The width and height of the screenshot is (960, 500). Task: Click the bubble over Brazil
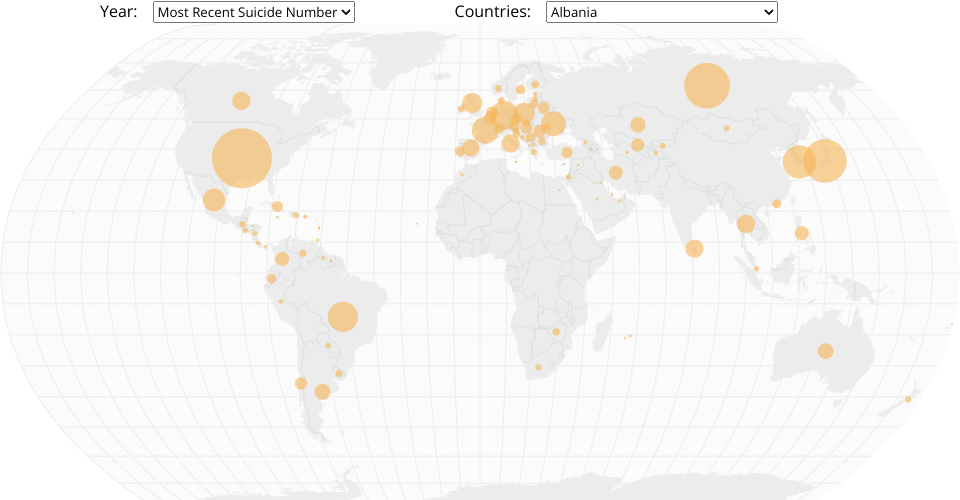pyautogui.click(x=343, y=317)
